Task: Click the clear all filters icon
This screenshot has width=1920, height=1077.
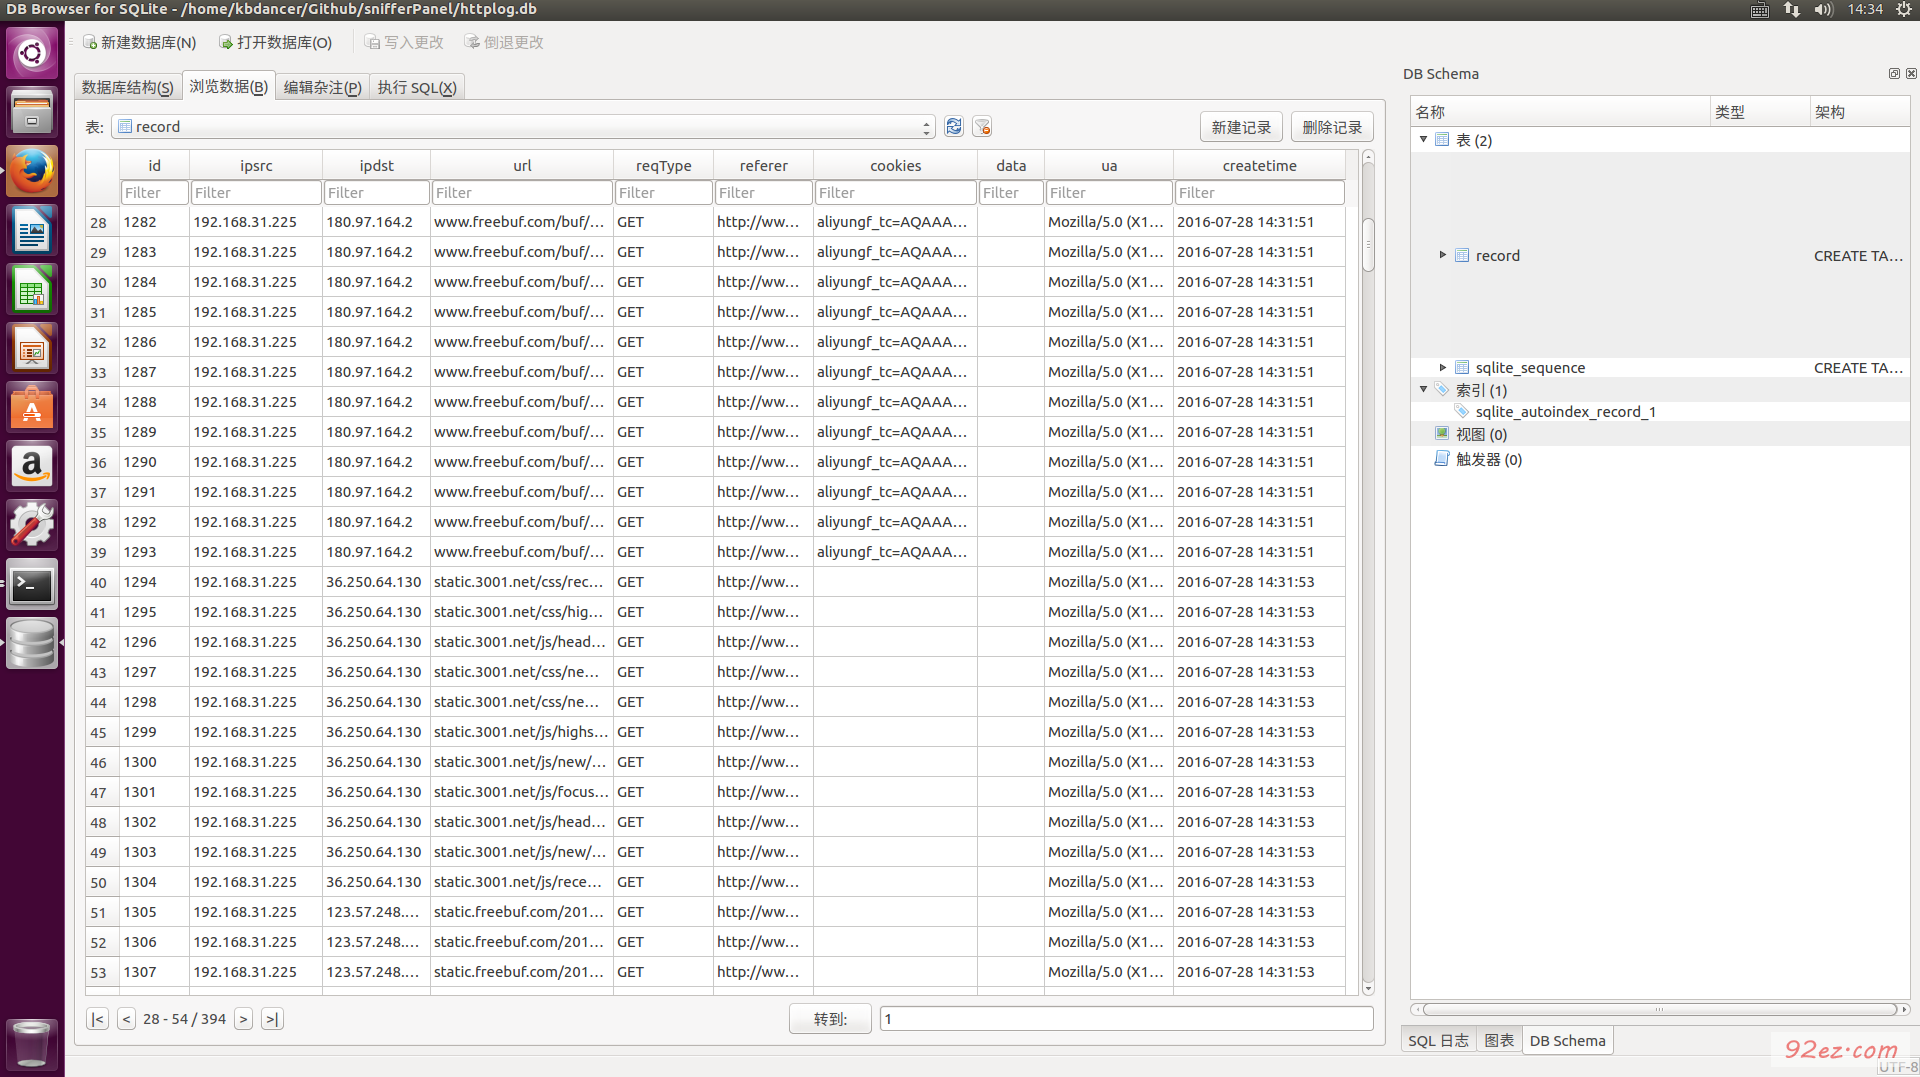Action: coord(982,126)
